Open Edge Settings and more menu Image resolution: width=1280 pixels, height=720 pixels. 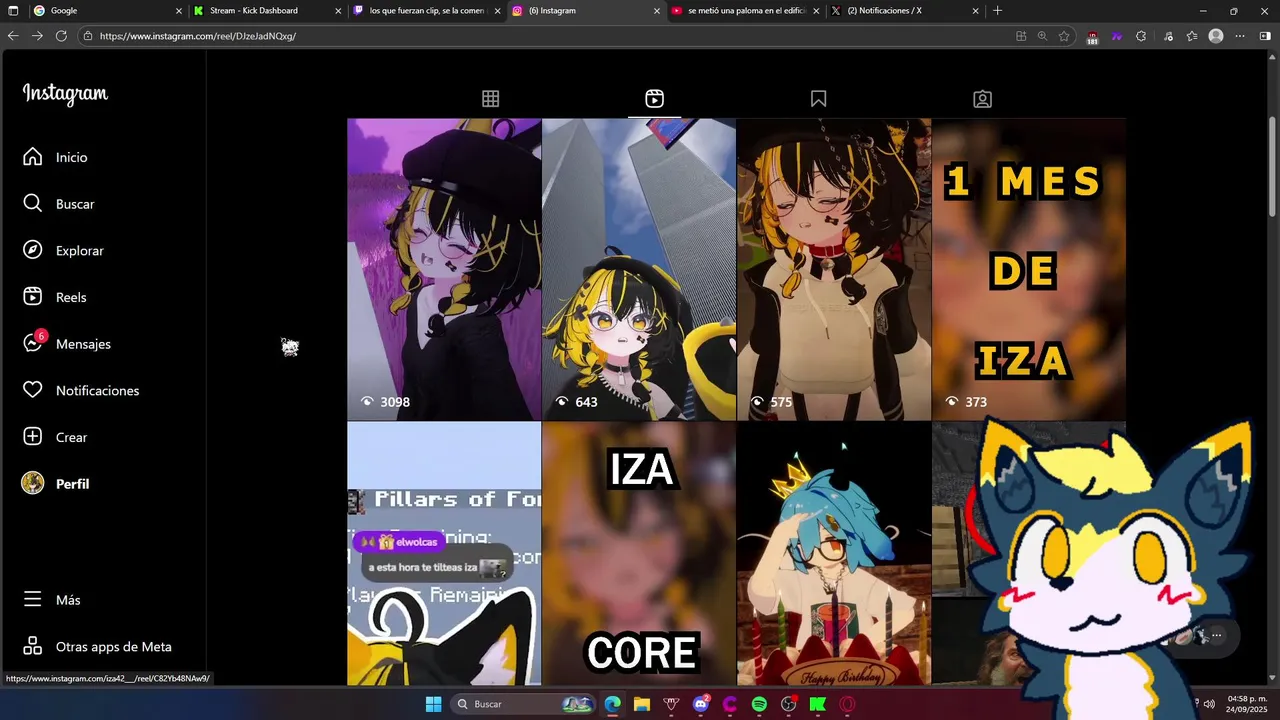[x=1240, y=36]
